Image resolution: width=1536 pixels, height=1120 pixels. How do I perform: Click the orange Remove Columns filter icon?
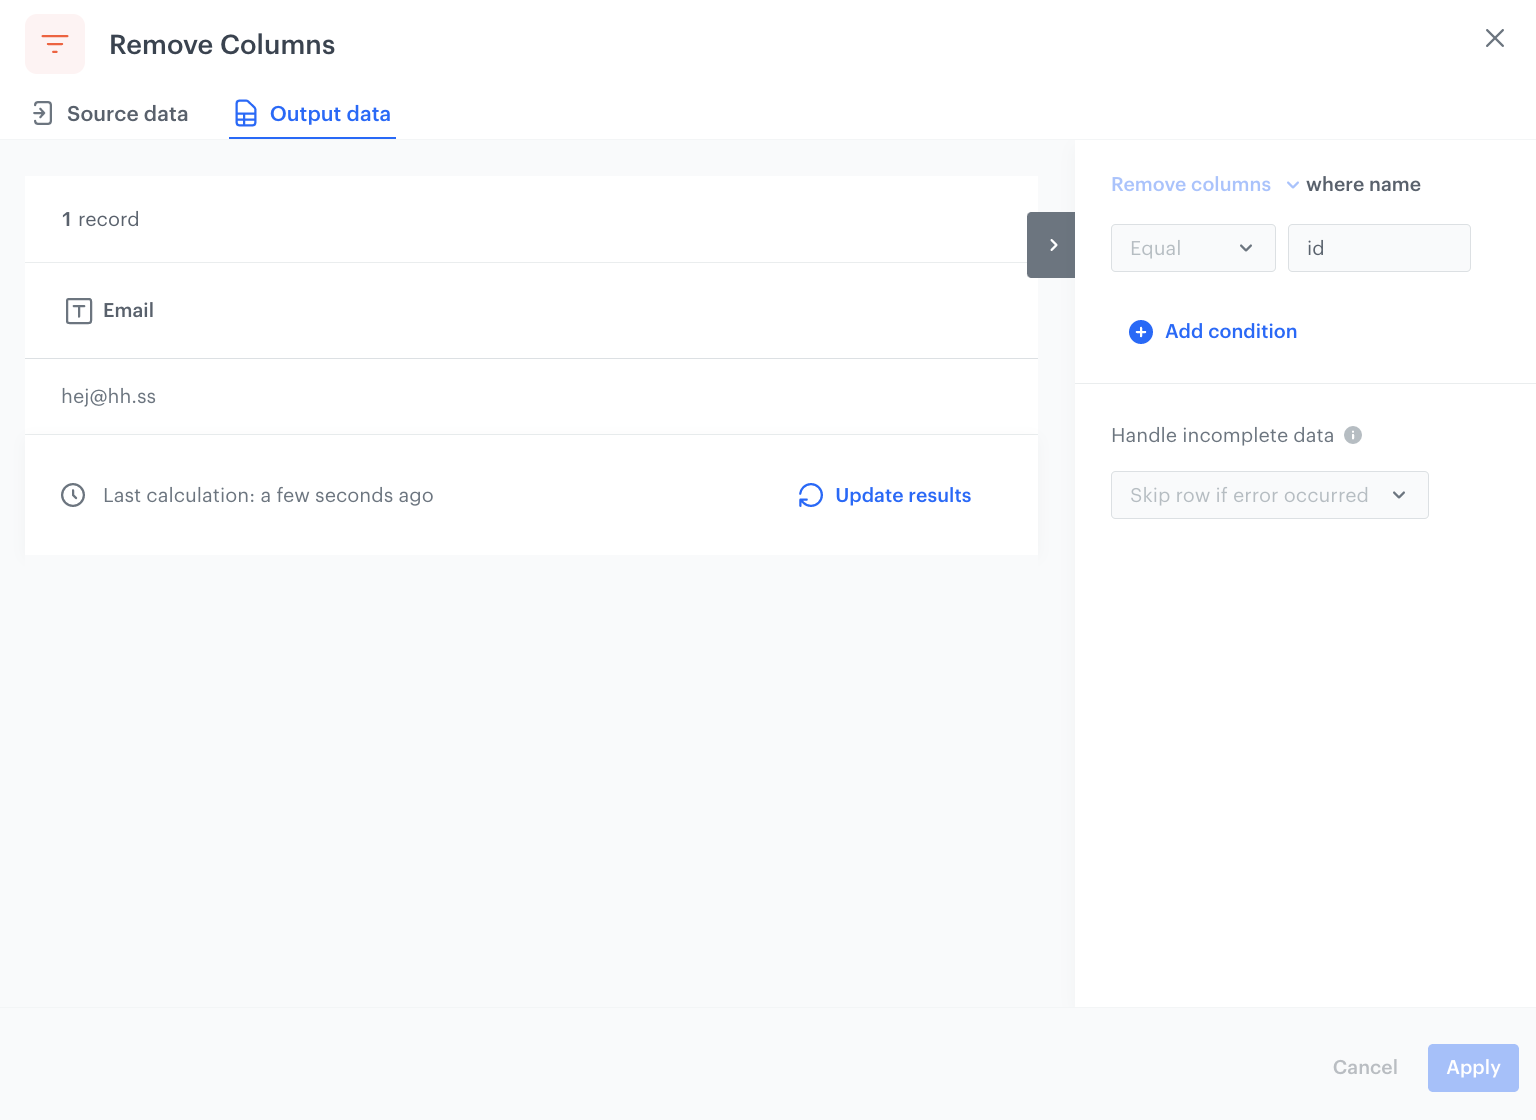point(55,44)
